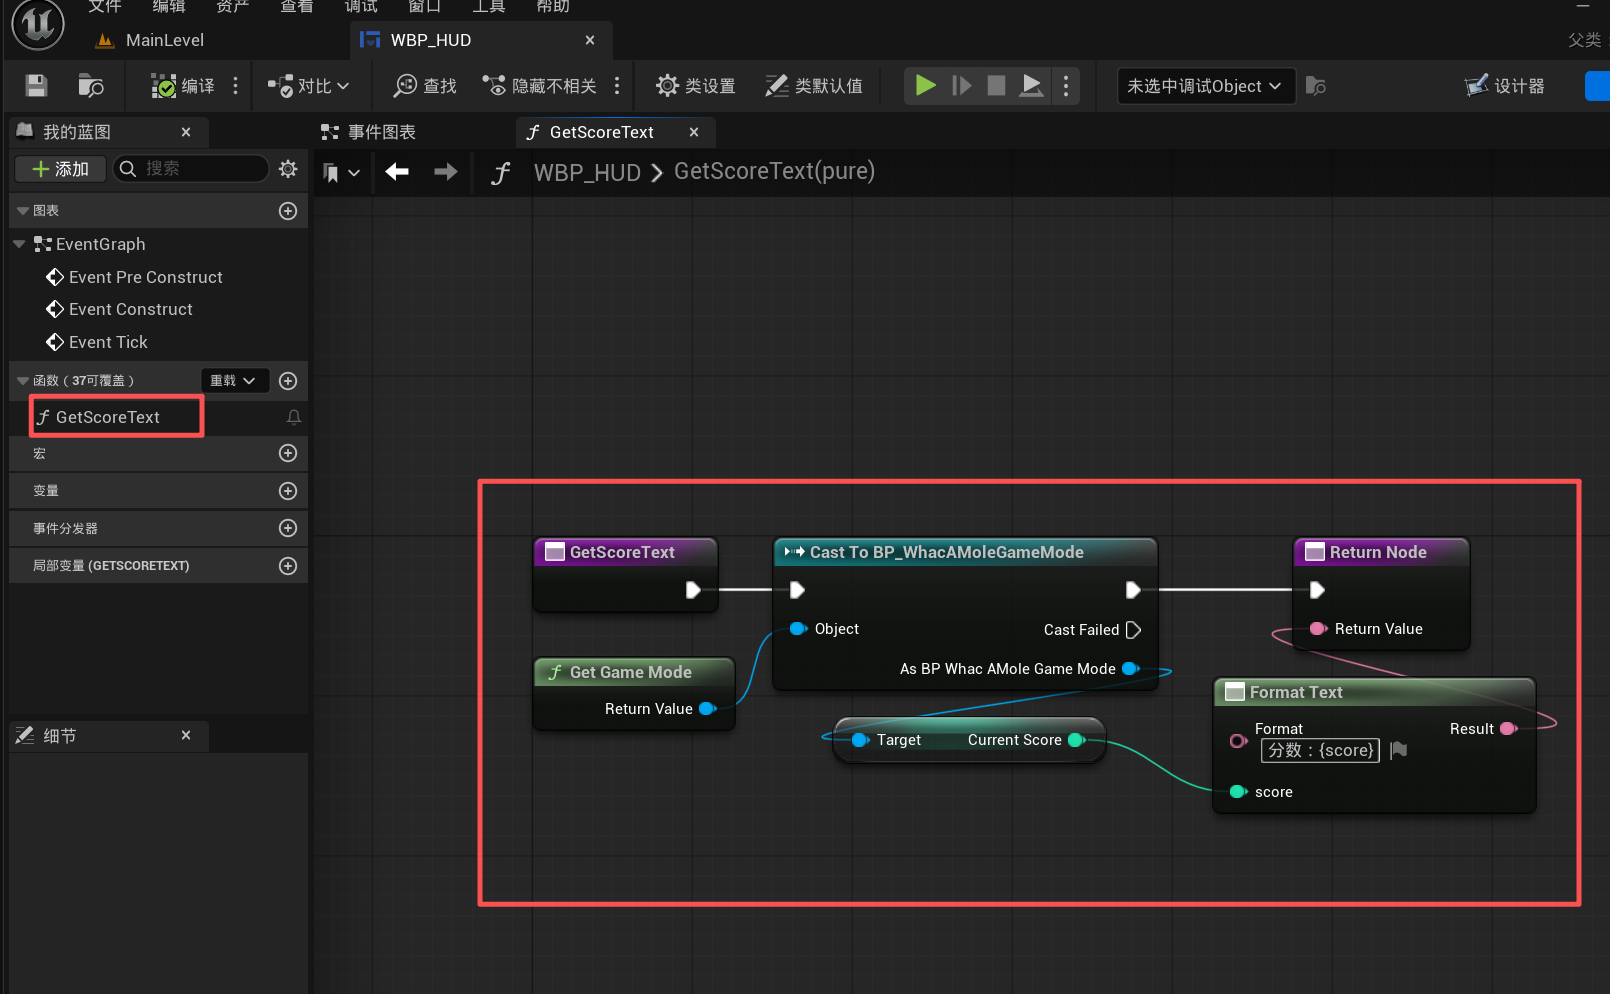1610x994 pixels.
Task: Collapse the 图表 graphs section
Action: click(23, 211)
